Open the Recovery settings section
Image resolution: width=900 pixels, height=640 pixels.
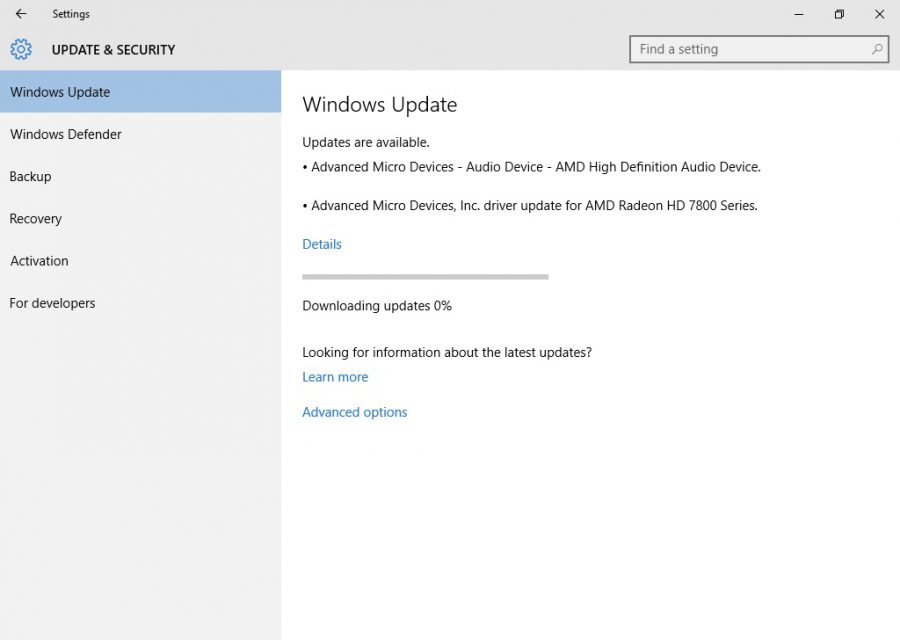coord(35,218)
